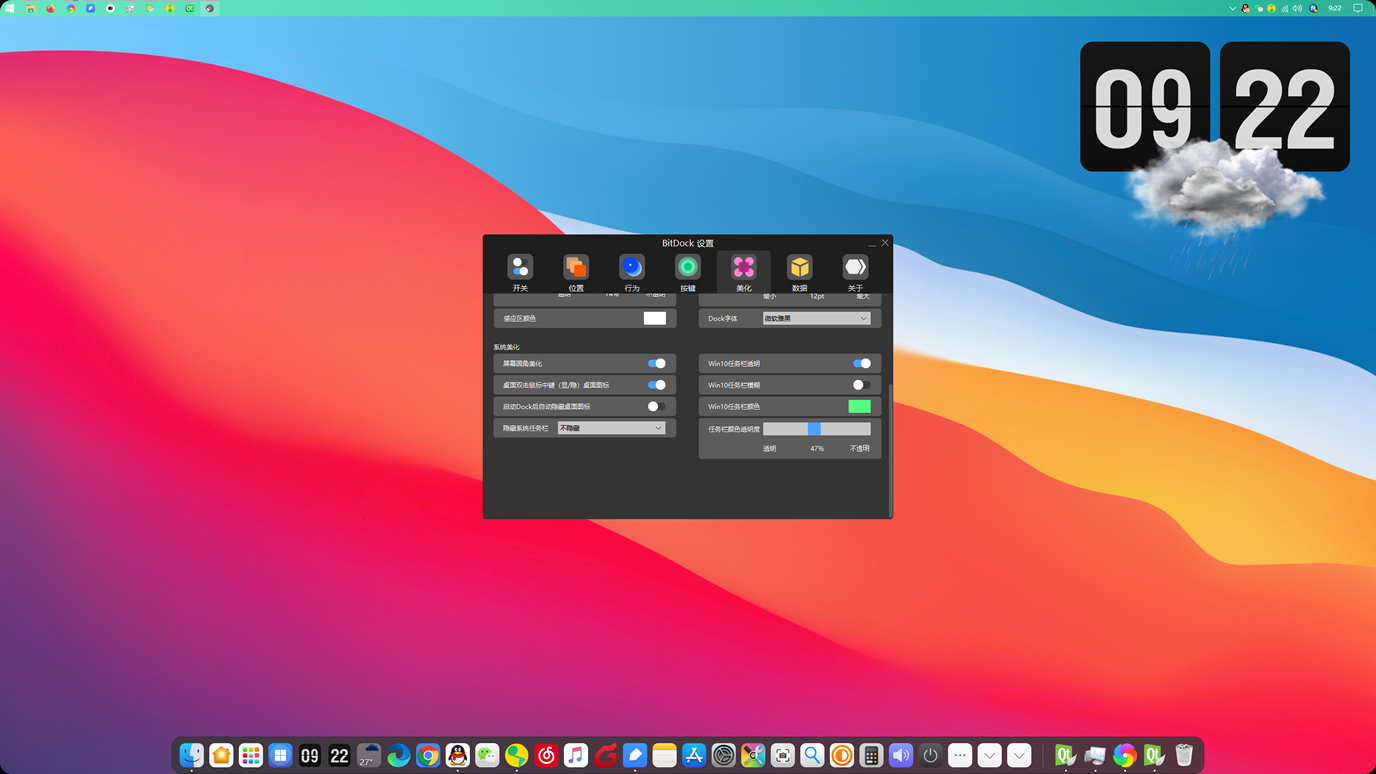
Task: Launch the Screenshot capture icon in dock
Action: [x=782, y=755]
